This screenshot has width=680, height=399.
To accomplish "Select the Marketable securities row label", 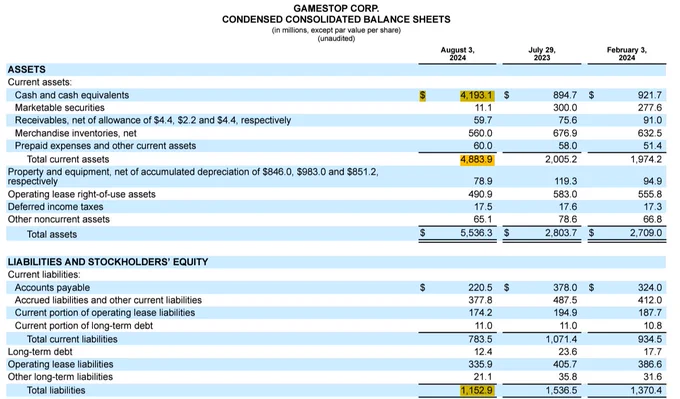I will 59,108.
